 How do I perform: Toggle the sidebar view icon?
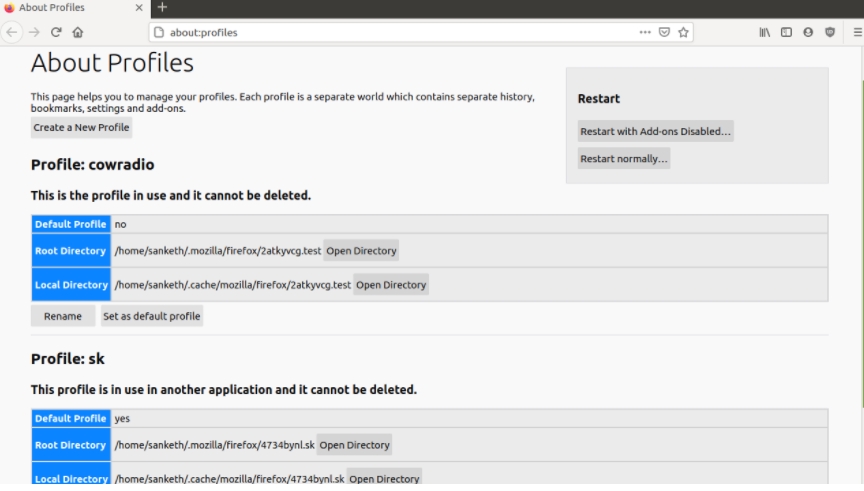[787, 32]
